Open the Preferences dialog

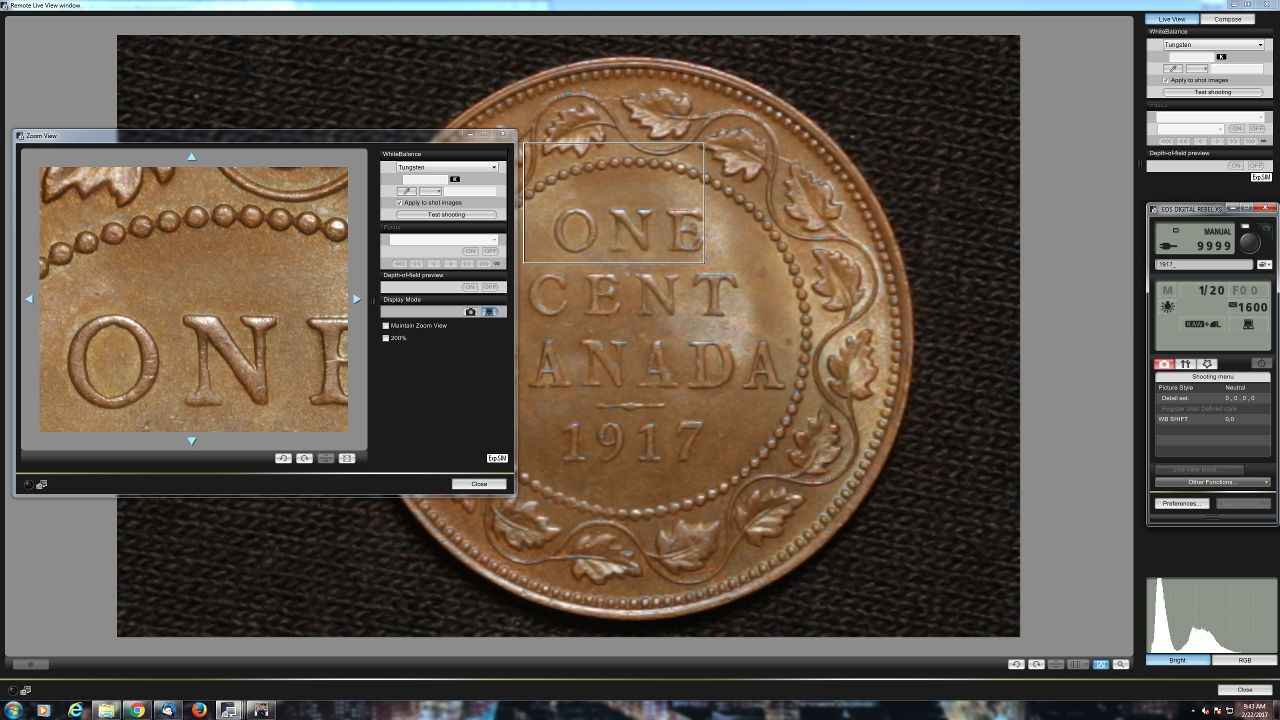click(x=1181, y=504)
